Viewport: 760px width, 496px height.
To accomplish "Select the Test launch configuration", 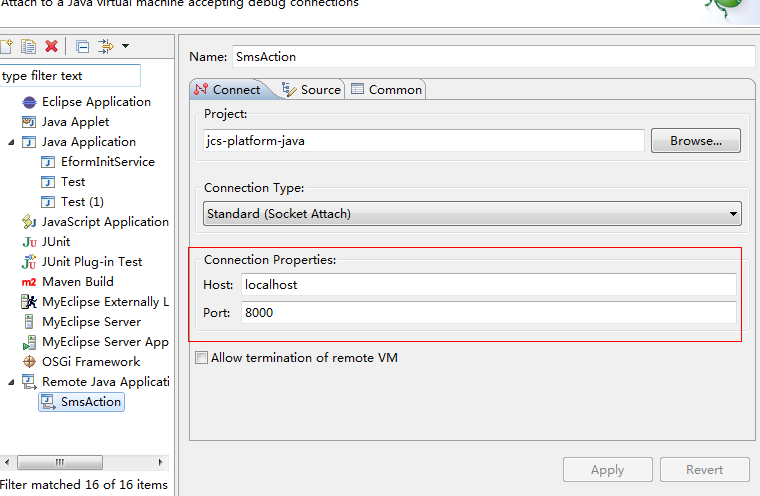I will [73, 182].
